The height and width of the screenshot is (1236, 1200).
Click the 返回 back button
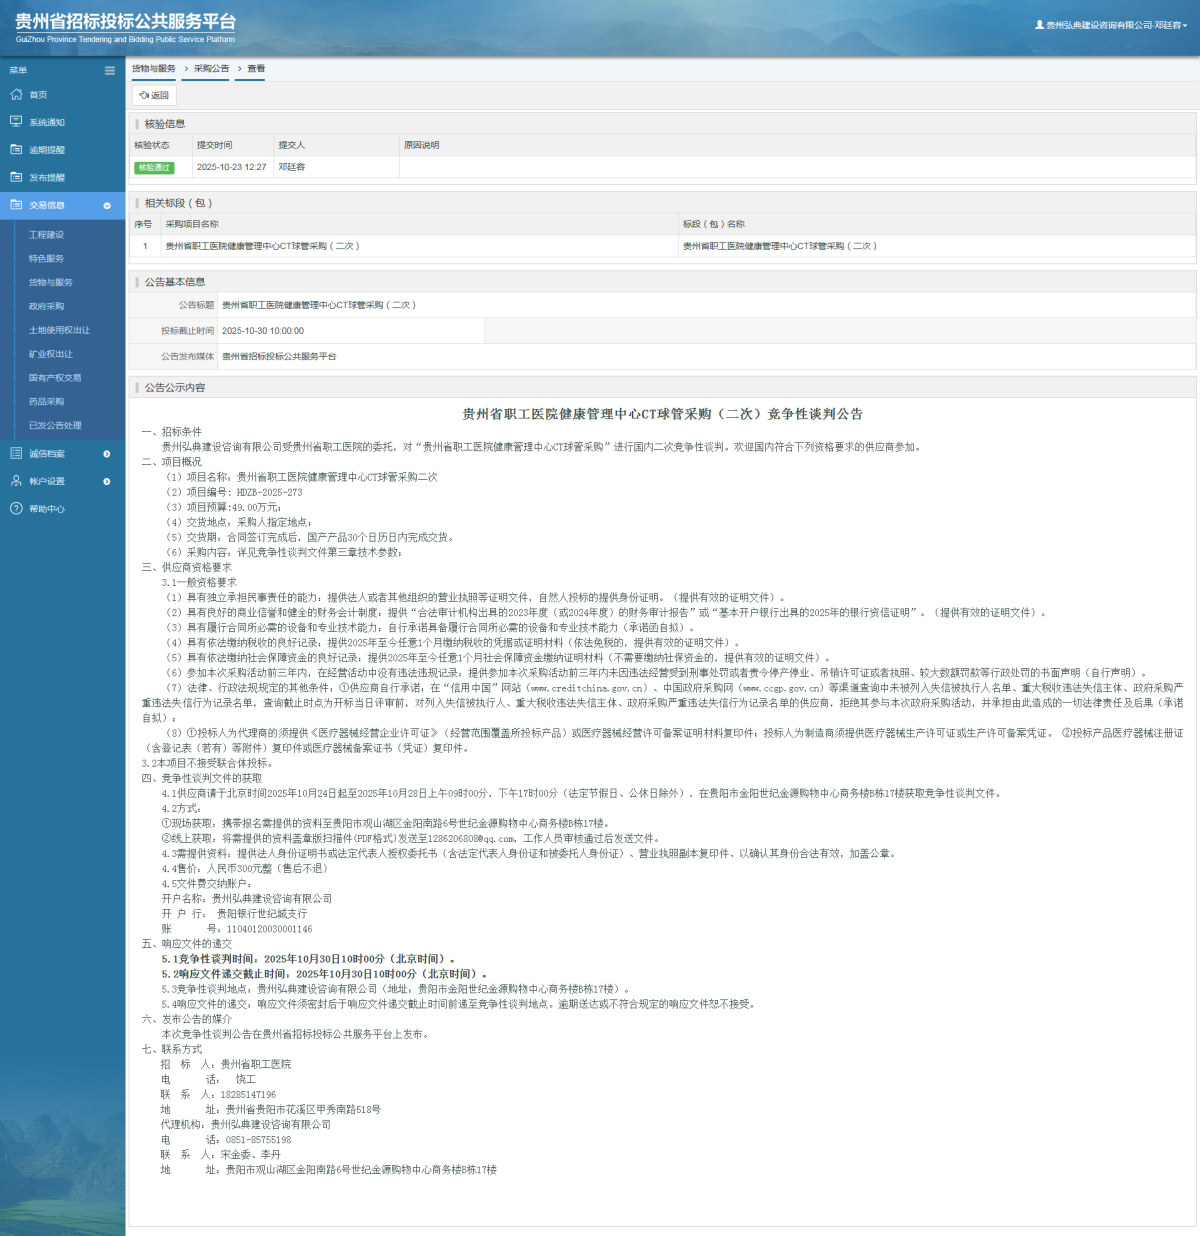click(154, 95)
